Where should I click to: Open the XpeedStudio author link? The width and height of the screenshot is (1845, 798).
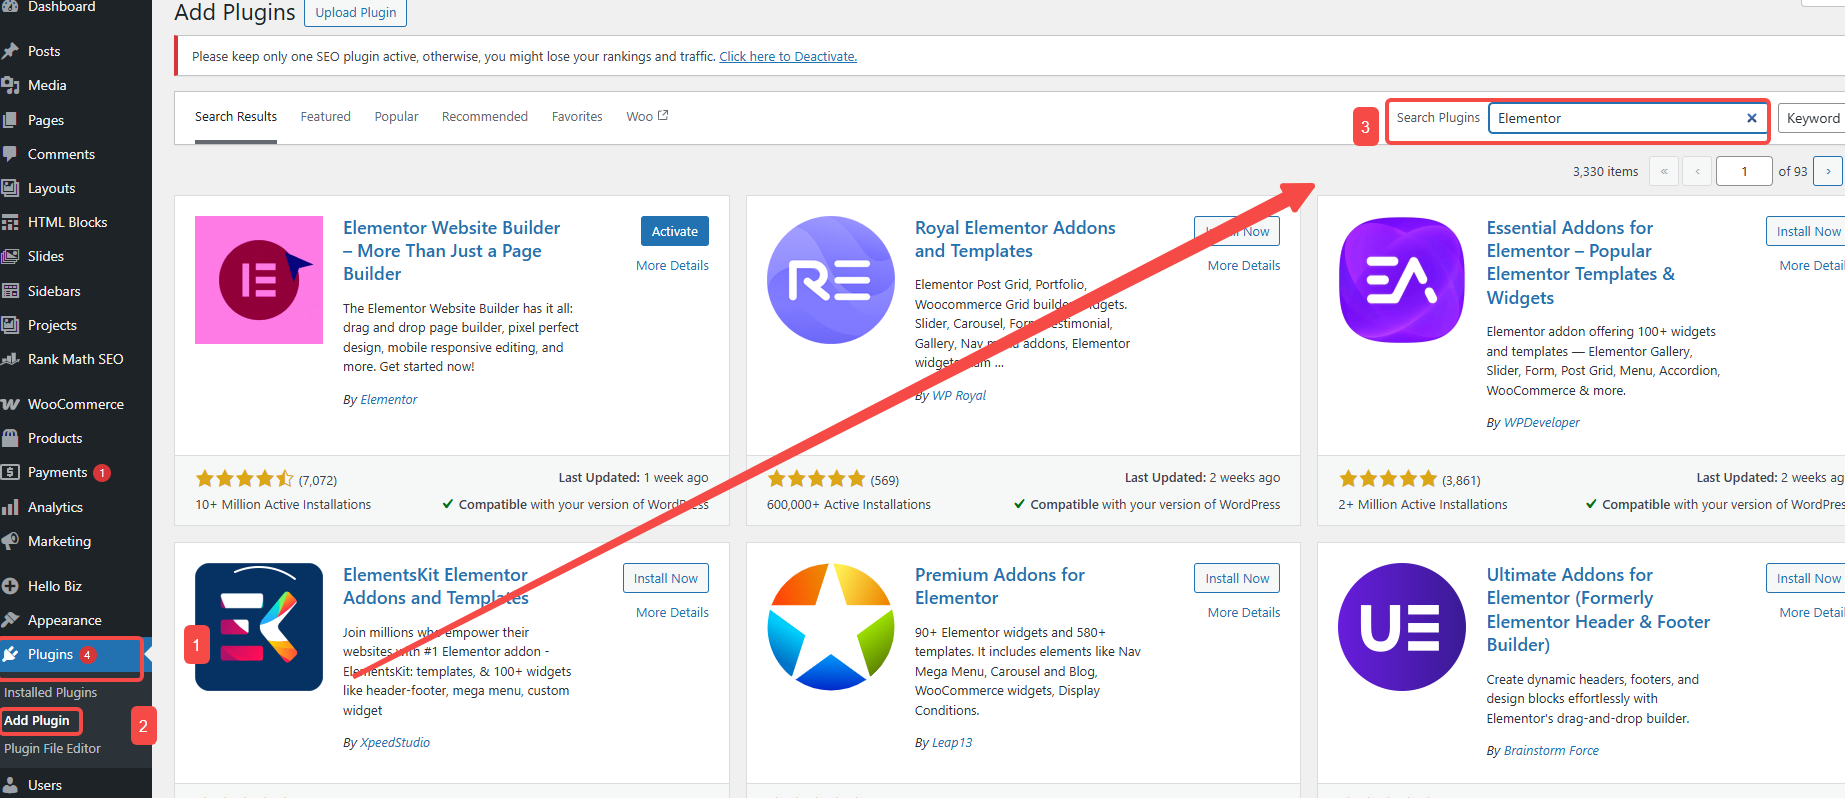click(395, 743)
